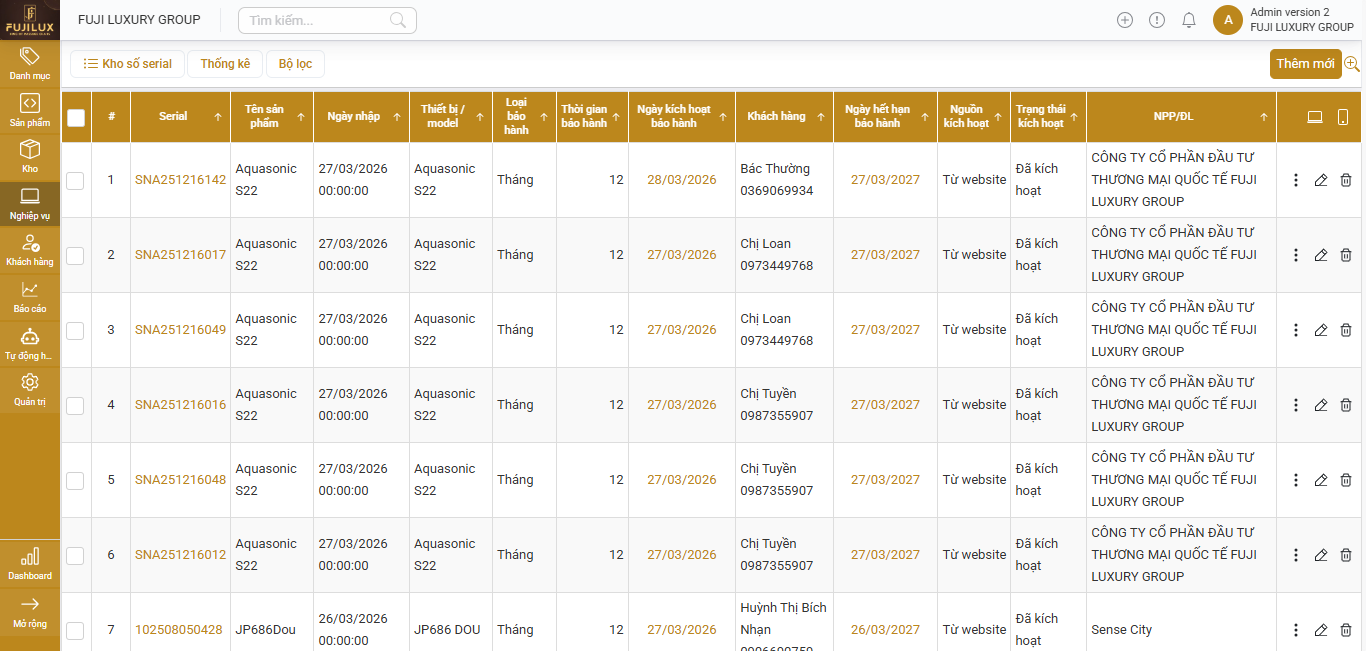Tick the checkbox for row 5
Screen dimensions: 1366x651
[75, 480]
